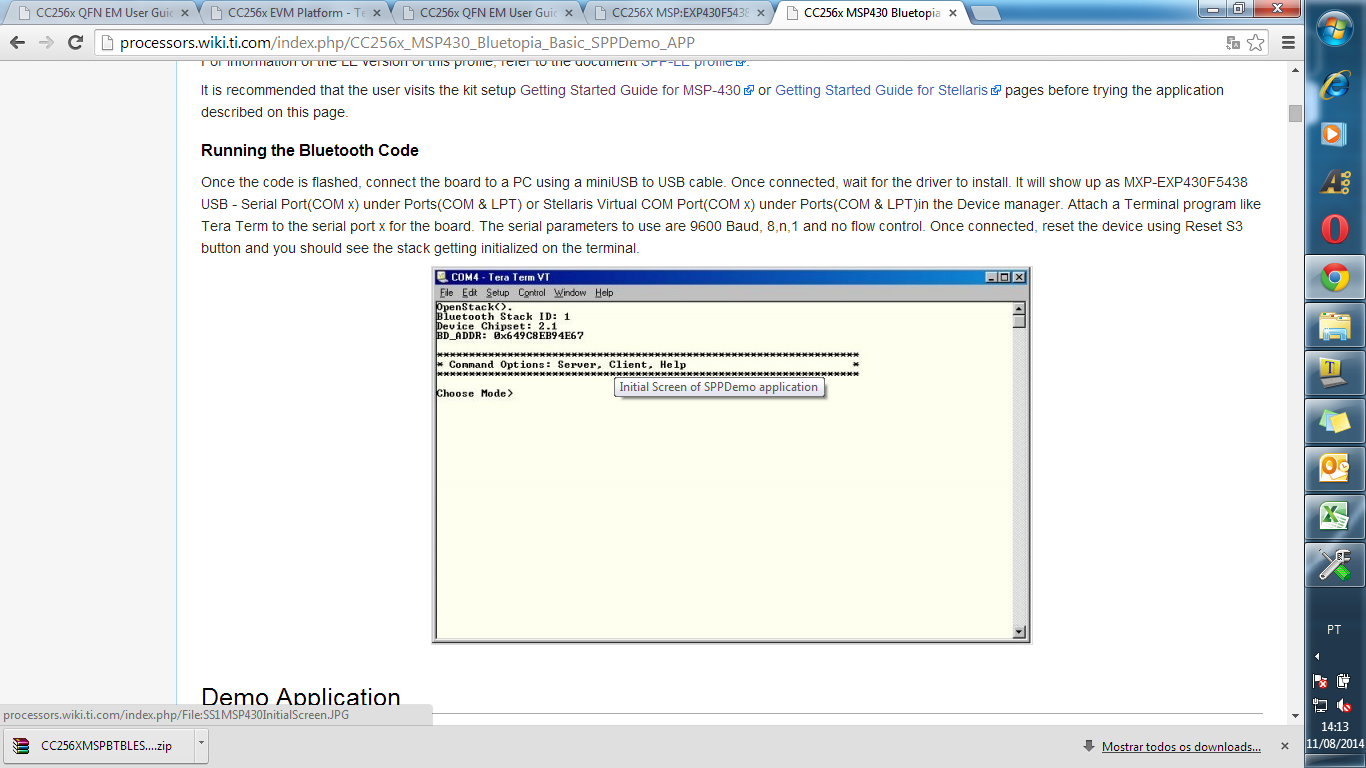This screenshot has height=768, width=1366.
Task: Launch Internet Explorer from the taskbar
Action: (1335, 86)
